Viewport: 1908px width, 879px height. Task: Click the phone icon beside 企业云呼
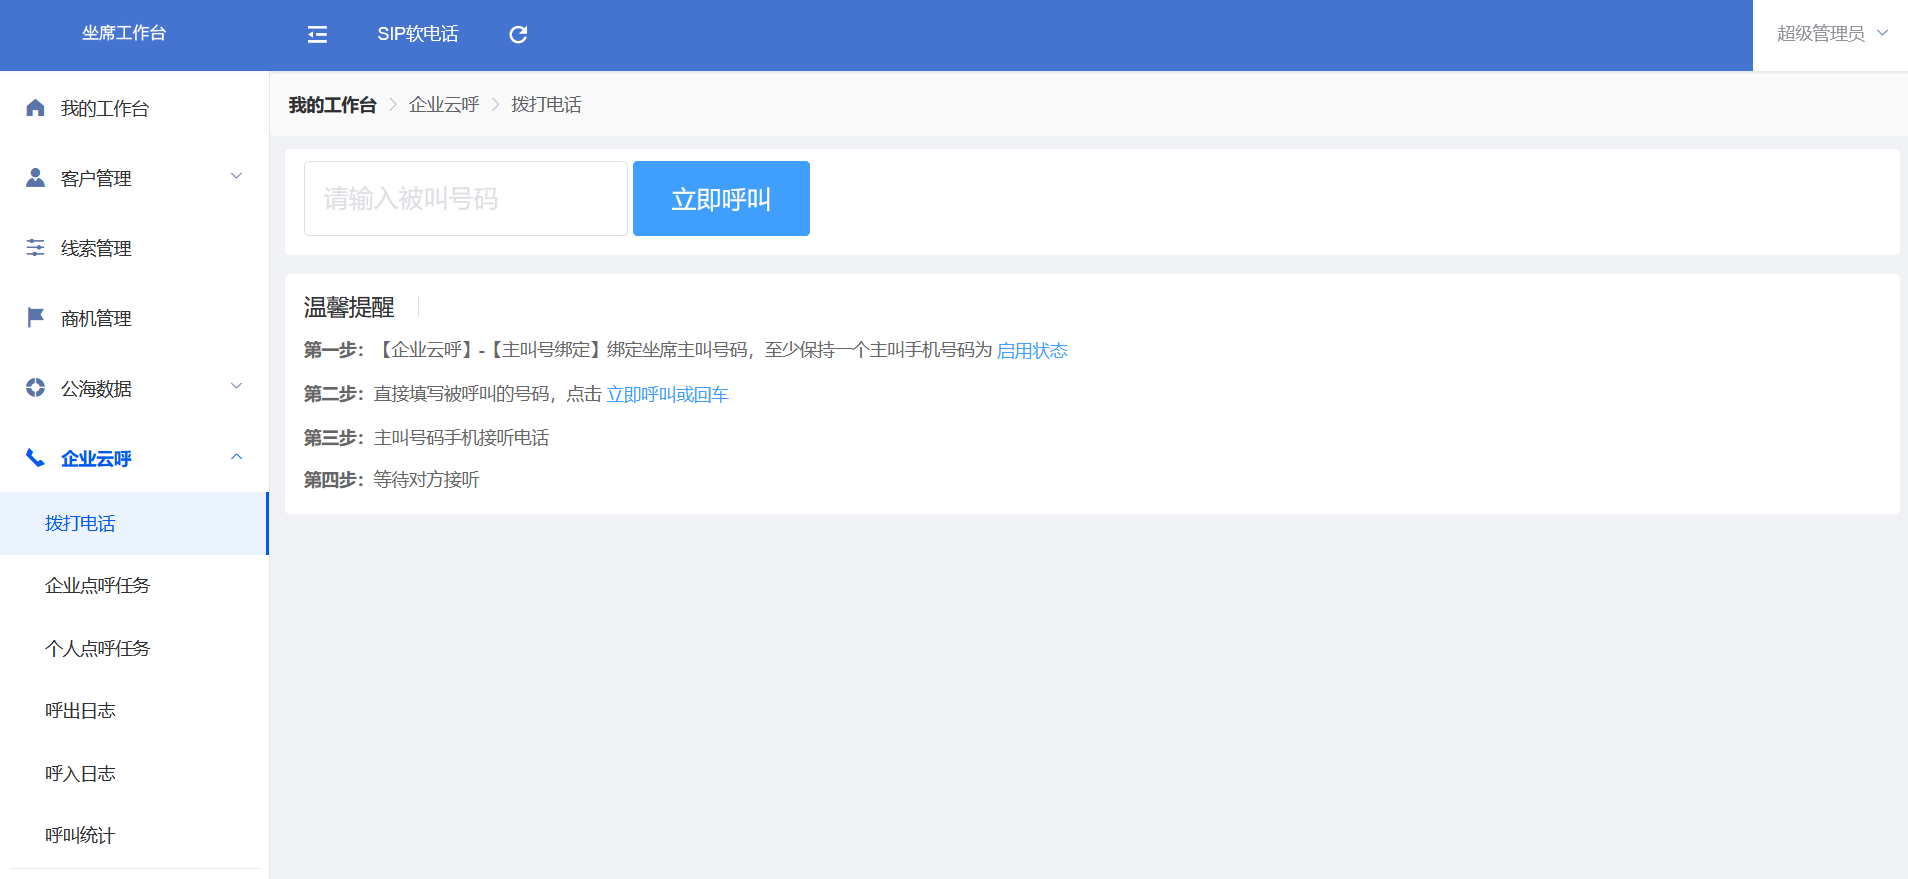(x=35, y=458)
